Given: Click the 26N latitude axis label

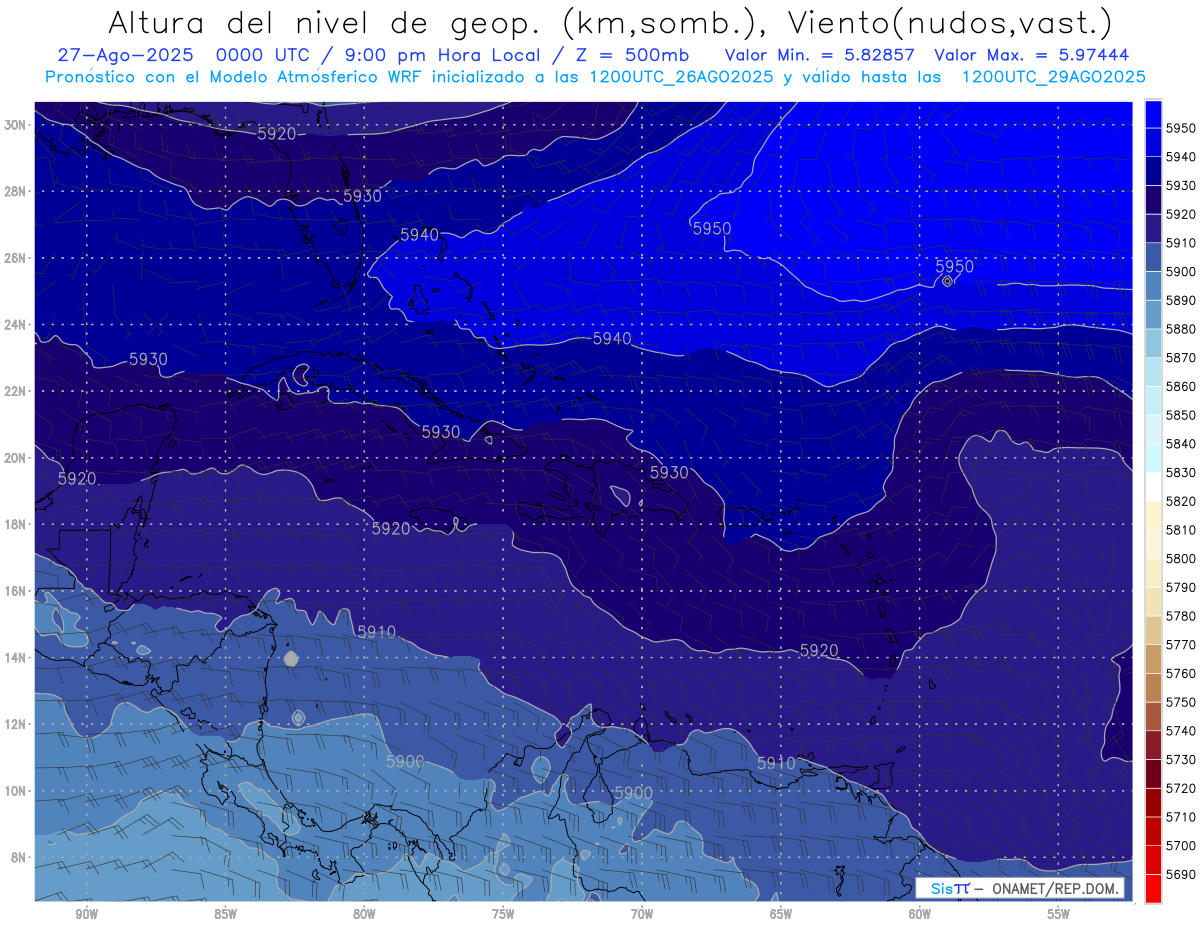Looking at the screenshot, I should point(17,258).
